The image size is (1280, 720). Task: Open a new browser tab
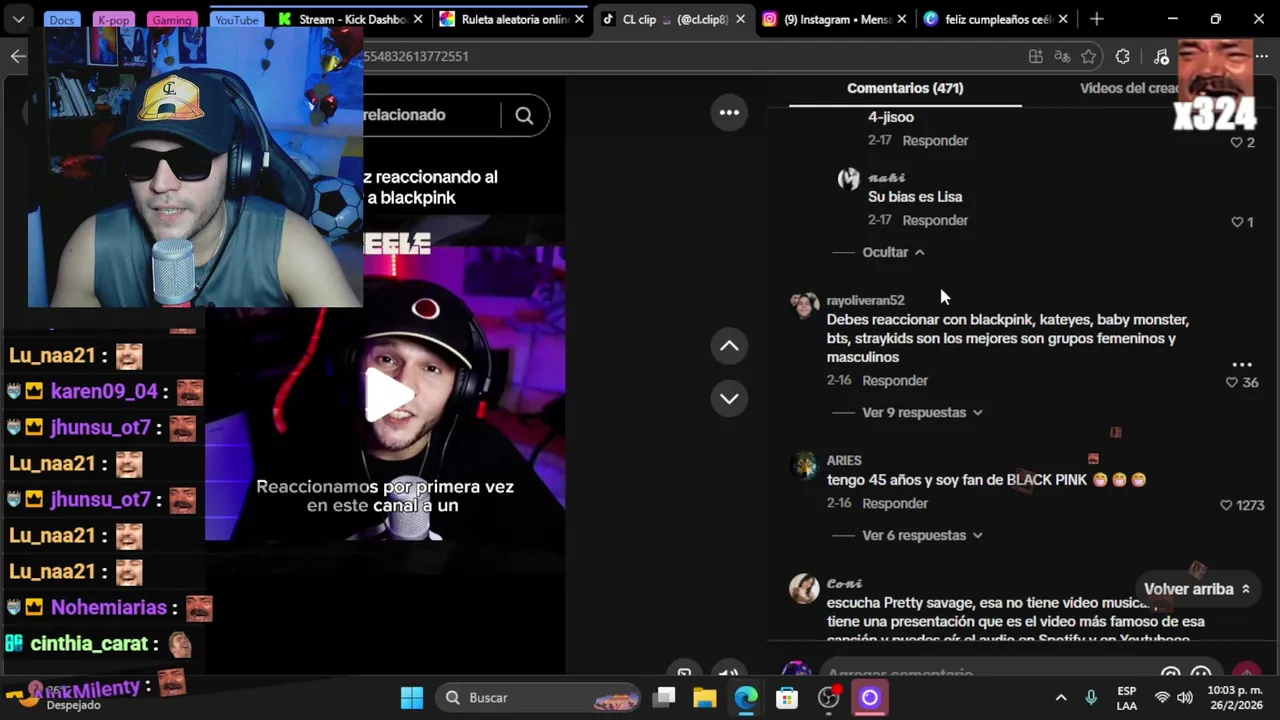click(1097, 19)
